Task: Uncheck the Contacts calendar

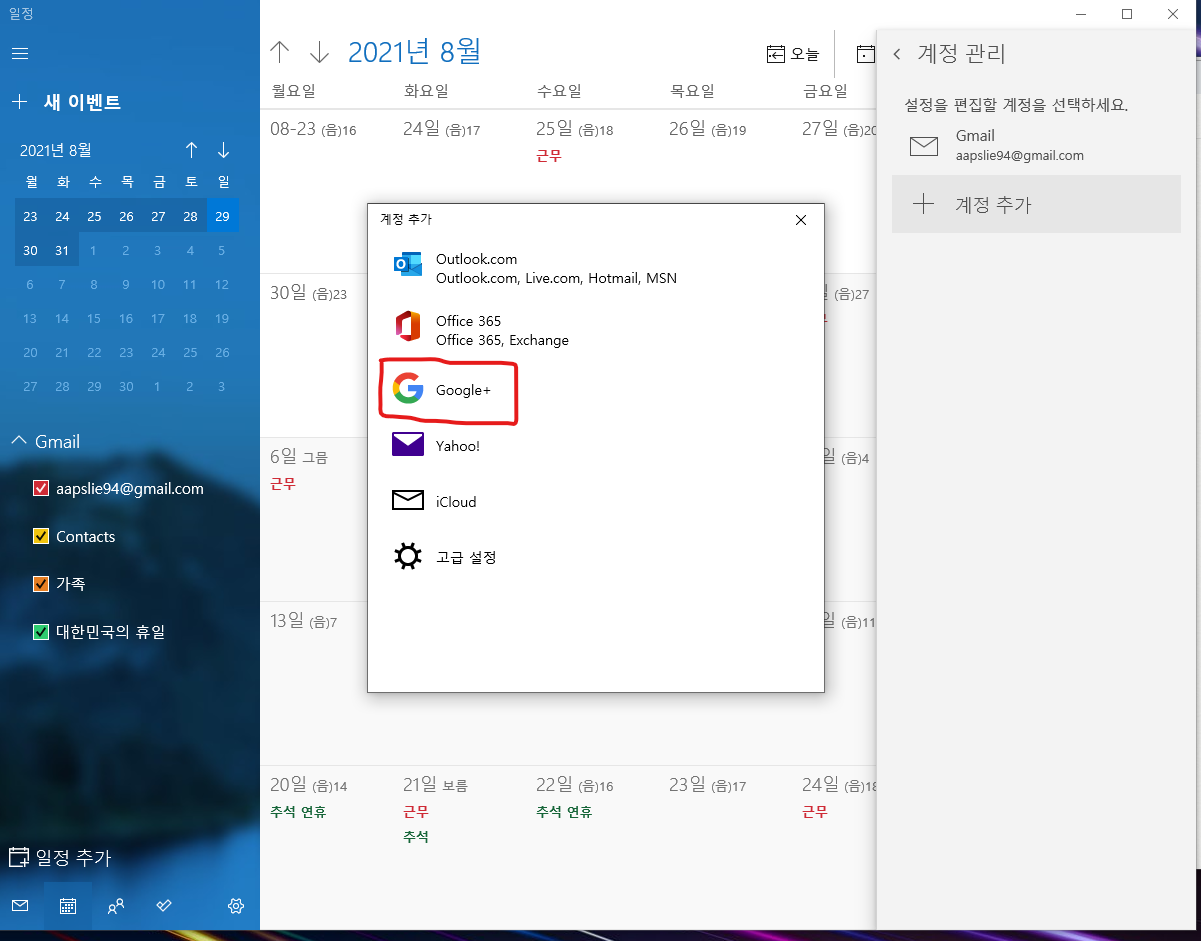Action: 41,537
